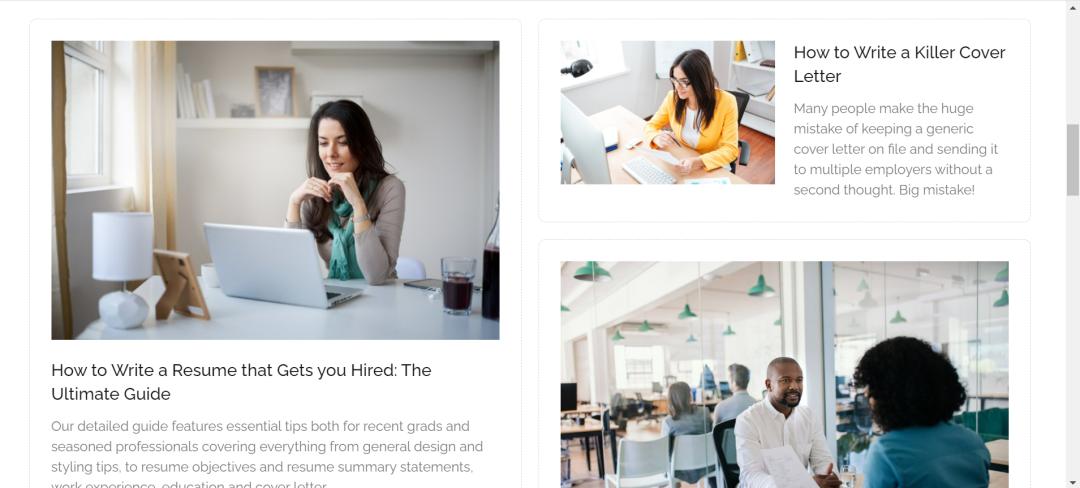Select the resume guide excerpt starting "Our detailed guide"
Screen dimensions: 1080x488
pos(267,454)
